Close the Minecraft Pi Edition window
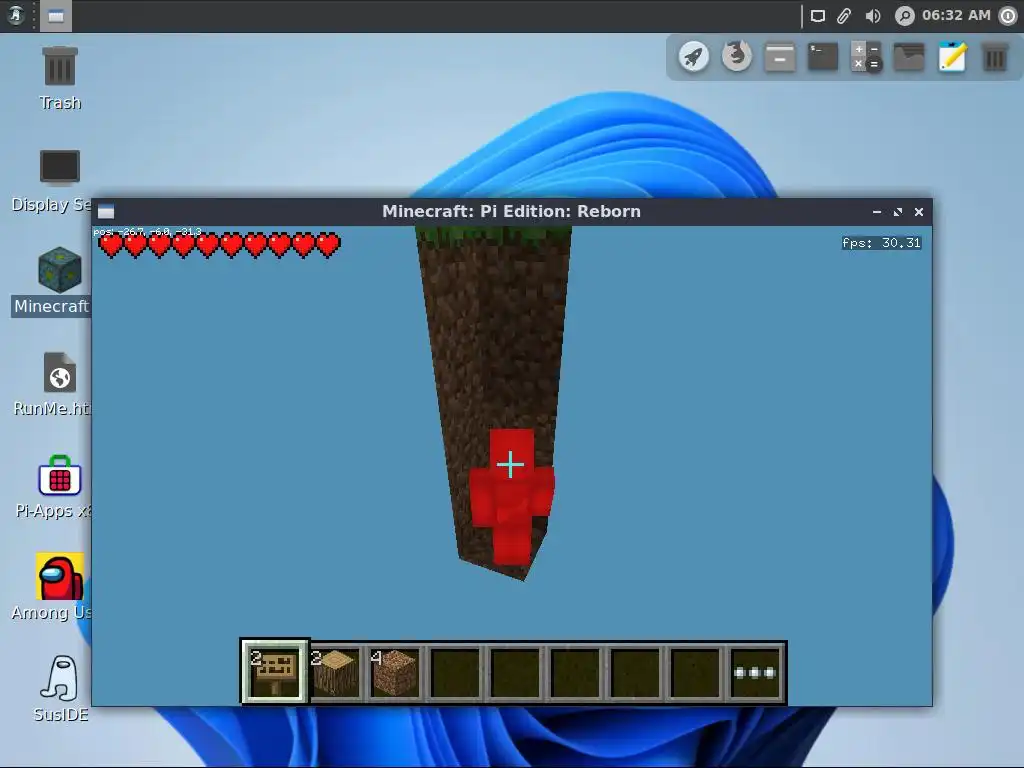The height and width of the screenshot is (768, 1024). click(919, 212)
